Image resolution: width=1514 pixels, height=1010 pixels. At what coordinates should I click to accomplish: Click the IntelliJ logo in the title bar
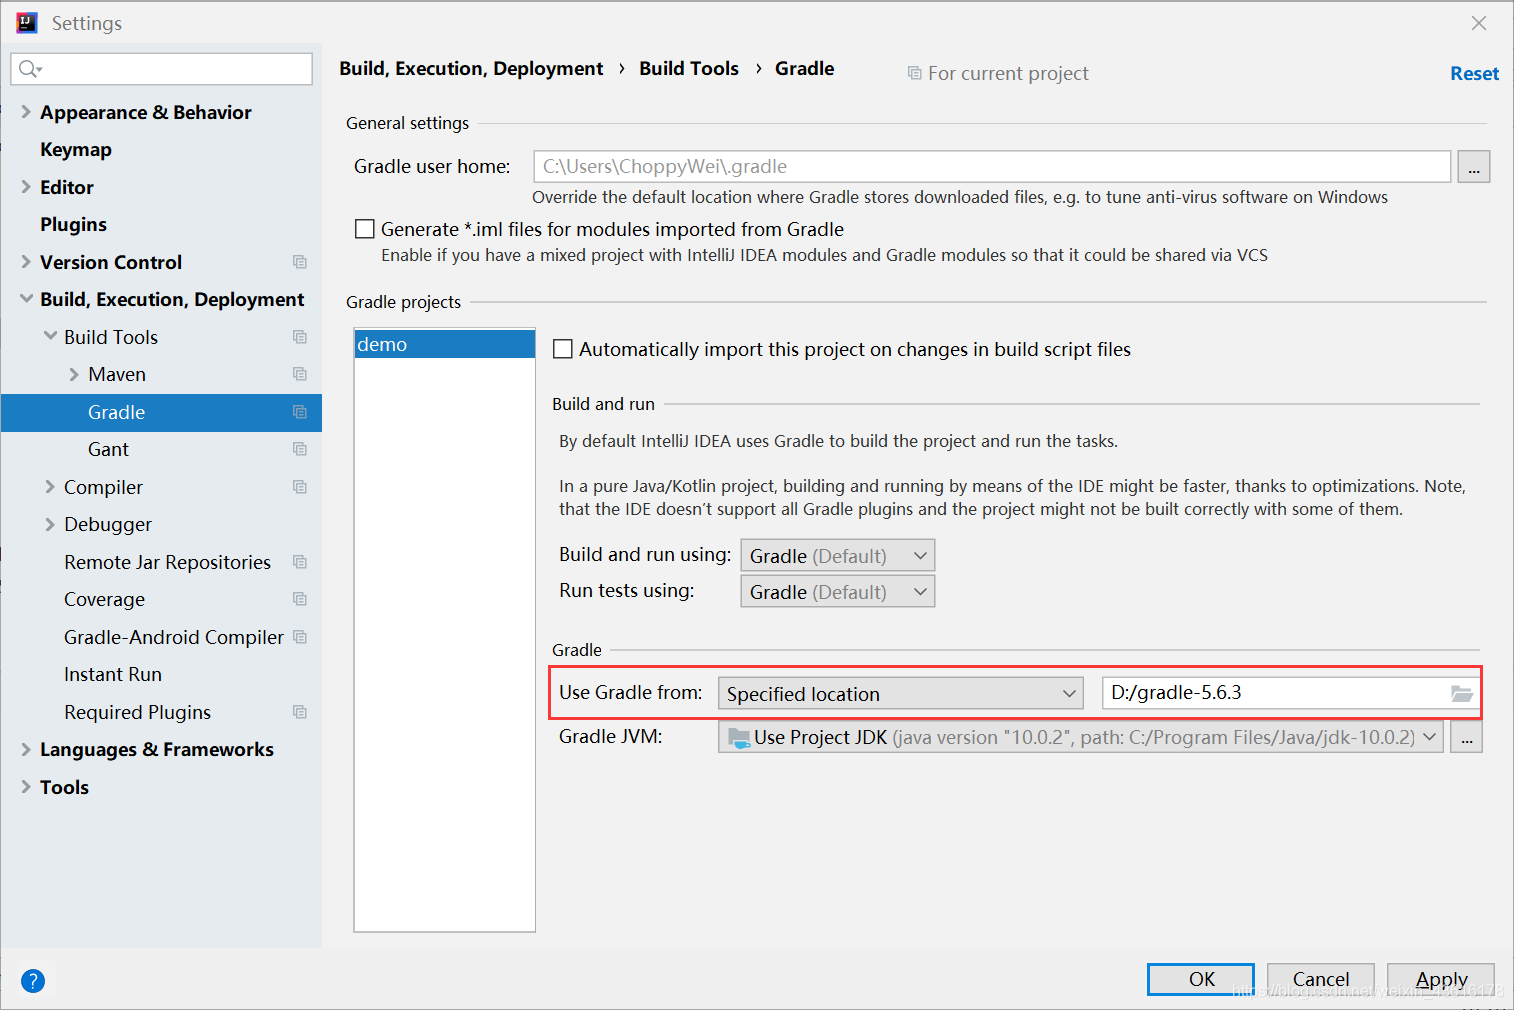[26, 23]
